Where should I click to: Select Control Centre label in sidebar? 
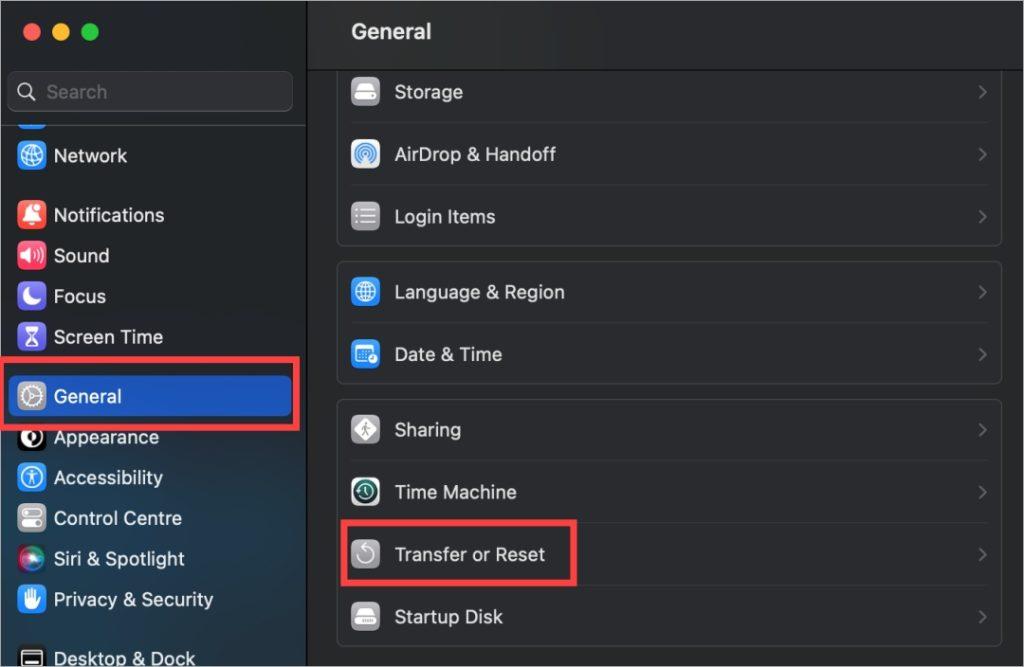(x=118, y=518)
